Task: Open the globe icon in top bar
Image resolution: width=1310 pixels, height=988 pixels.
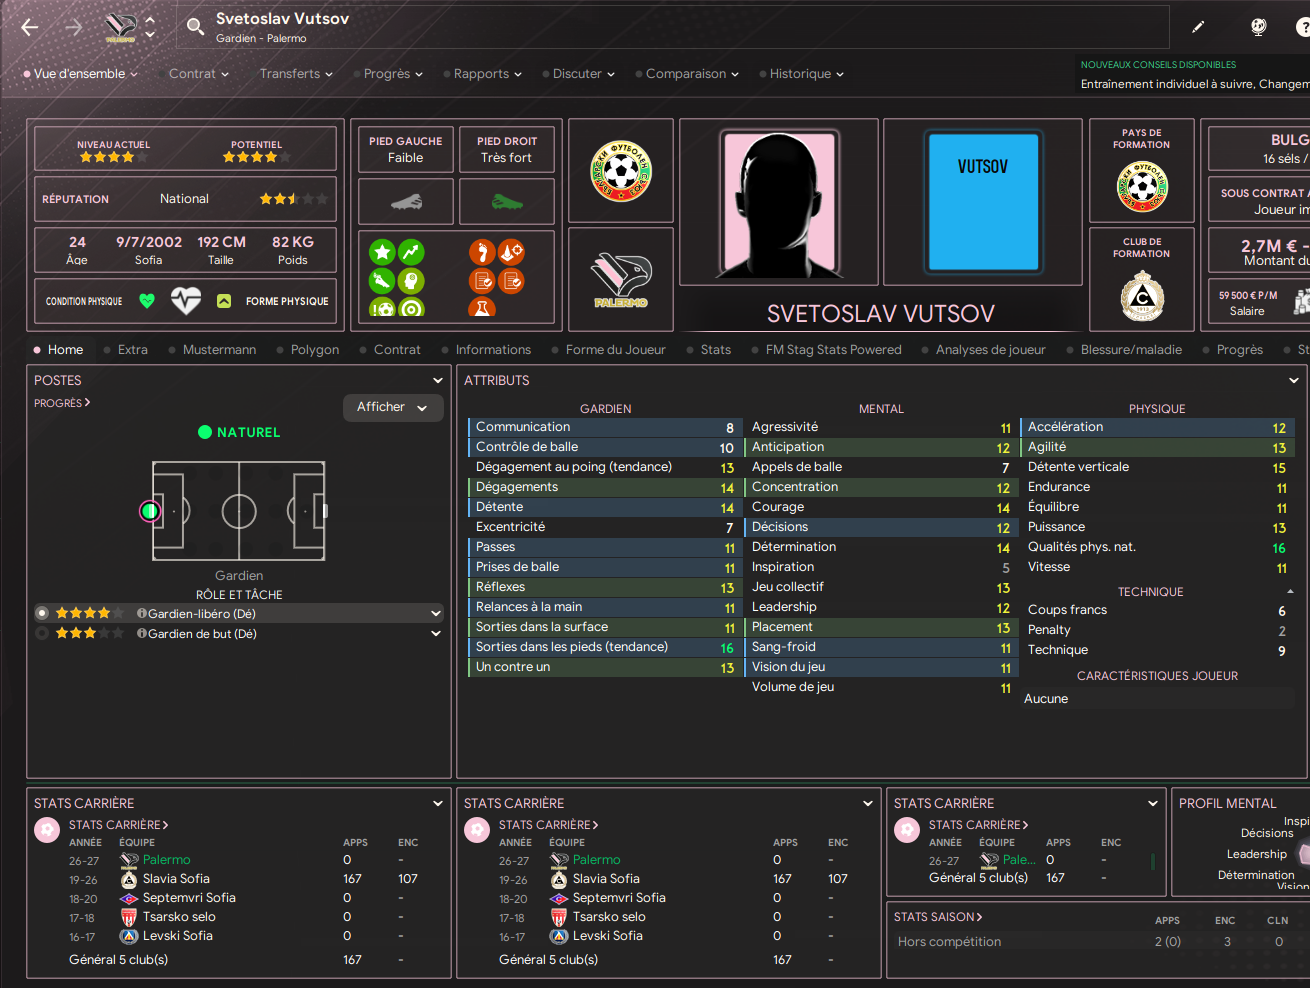Action: (1259, 27)
